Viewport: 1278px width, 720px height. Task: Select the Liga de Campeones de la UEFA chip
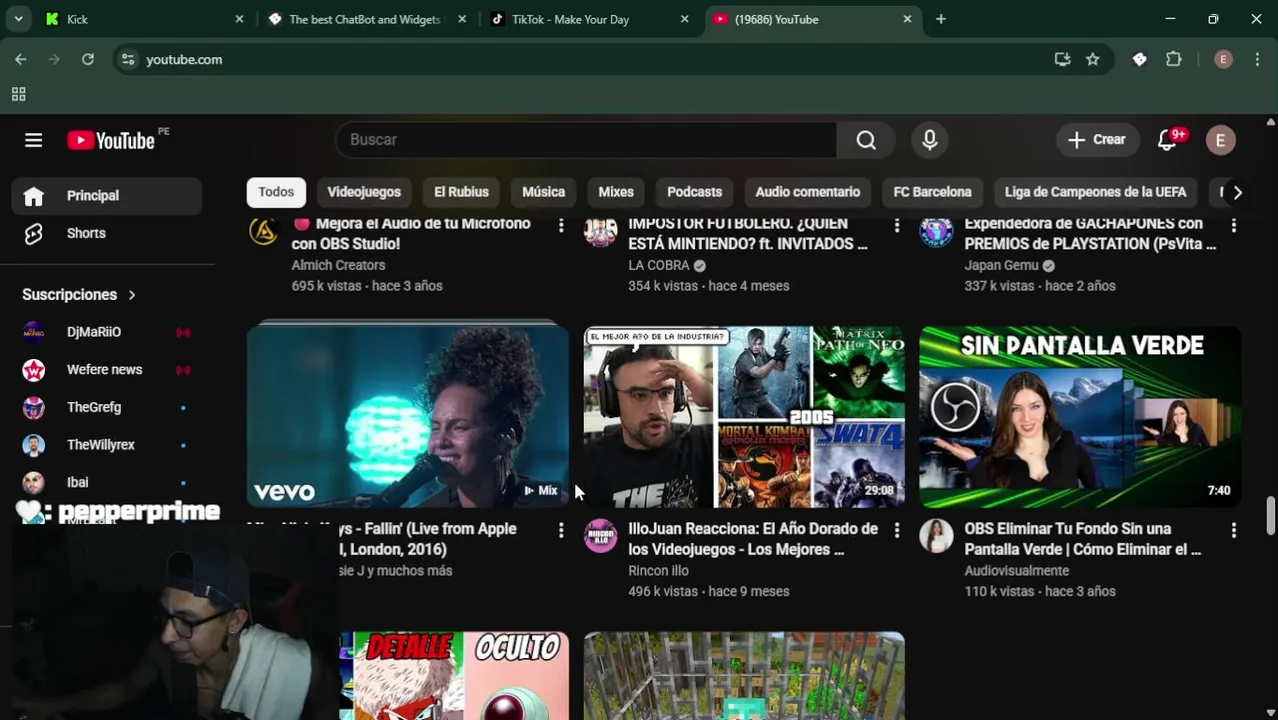click(1095, 192)
